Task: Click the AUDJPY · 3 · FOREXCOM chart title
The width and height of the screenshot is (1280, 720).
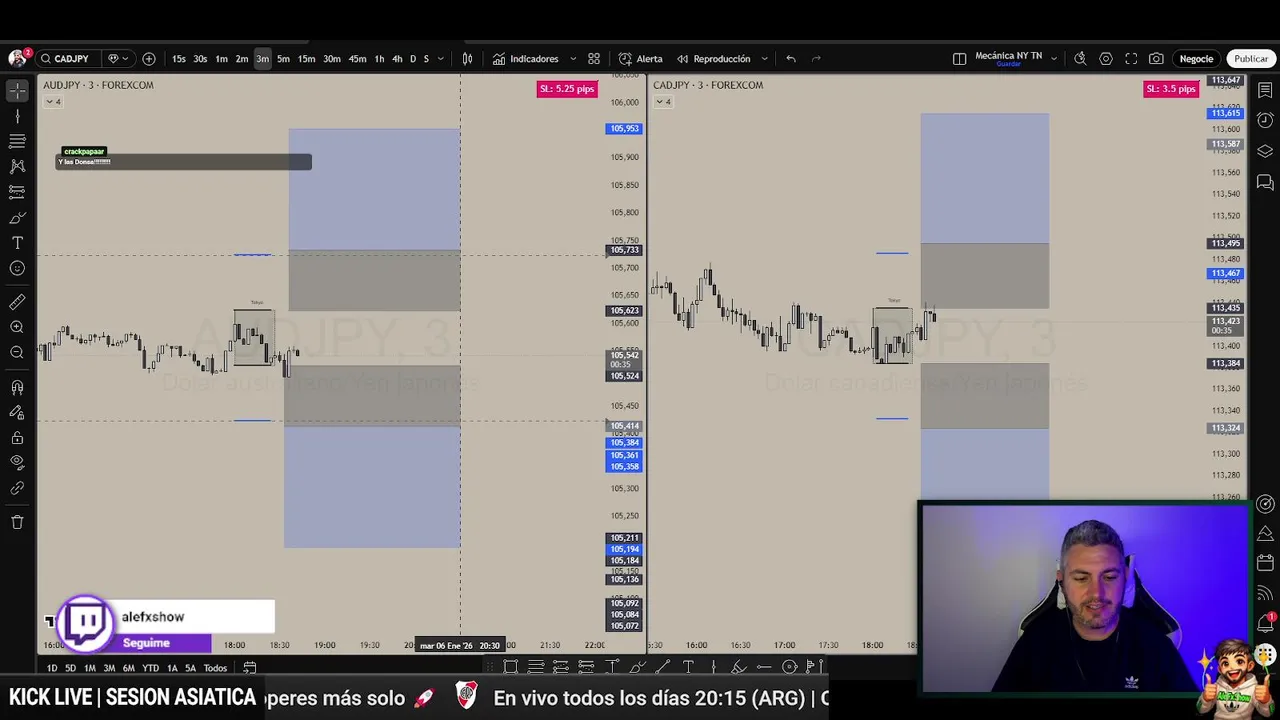Action: (99, 85)
